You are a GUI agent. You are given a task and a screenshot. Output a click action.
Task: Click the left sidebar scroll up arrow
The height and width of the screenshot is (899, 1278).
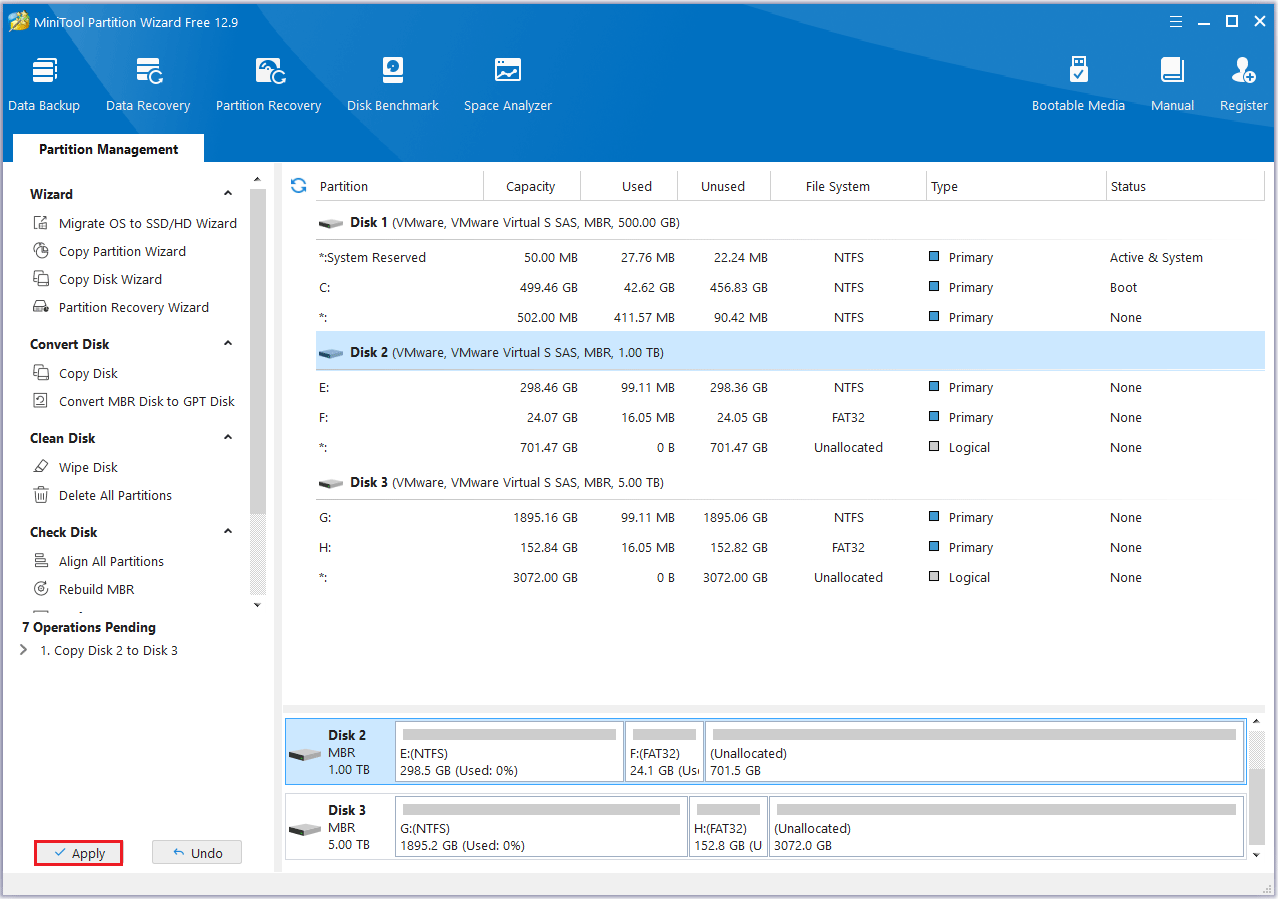[257, 180]
